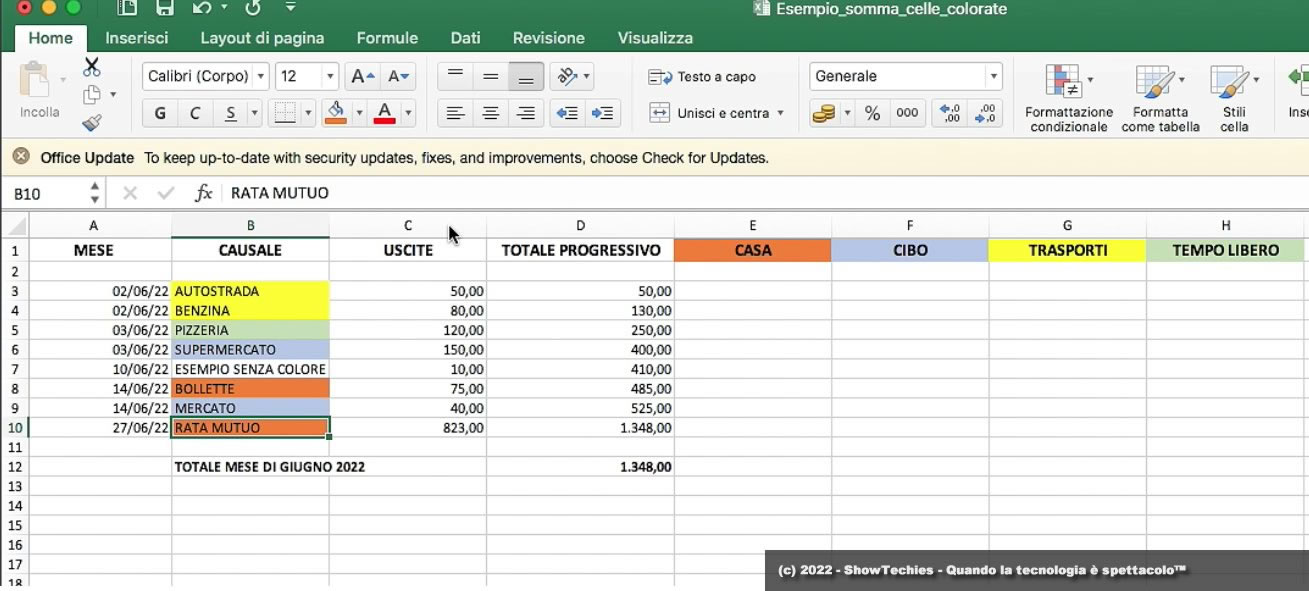Click the decrease decimal places icon
Viewport: 1309px width, 591px height.
pos(985,113)
